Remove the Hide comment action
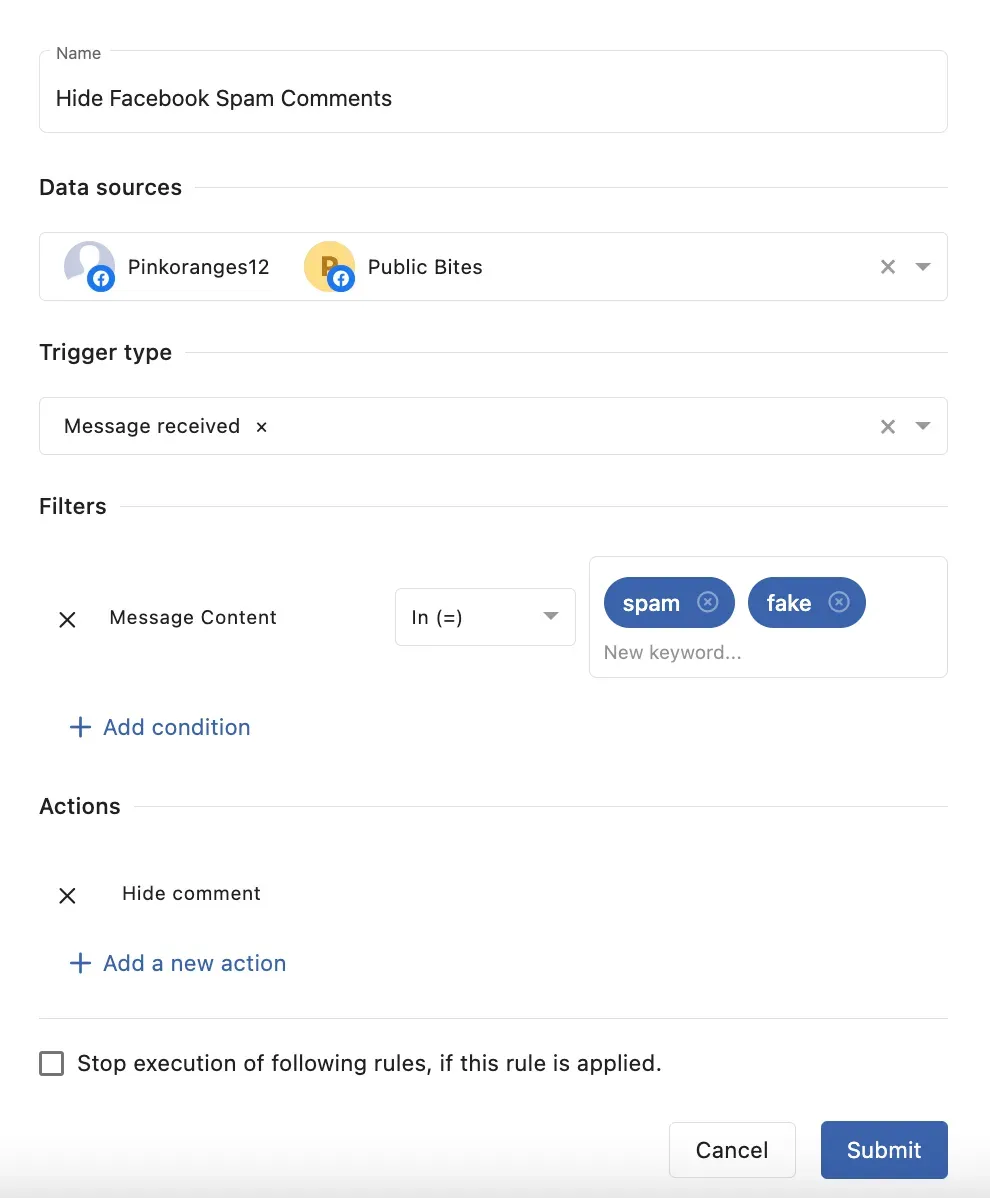Screen dimensions: 990x1198 click(67, 895)
